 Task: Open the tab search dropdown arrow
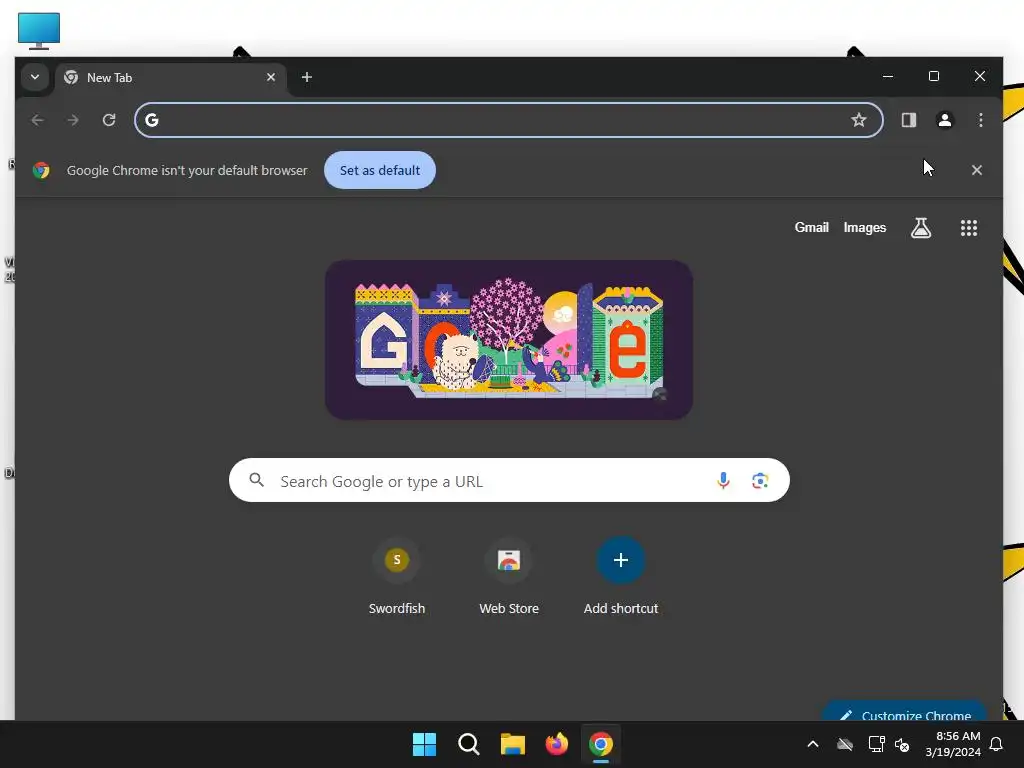click(x=35, y=77)
